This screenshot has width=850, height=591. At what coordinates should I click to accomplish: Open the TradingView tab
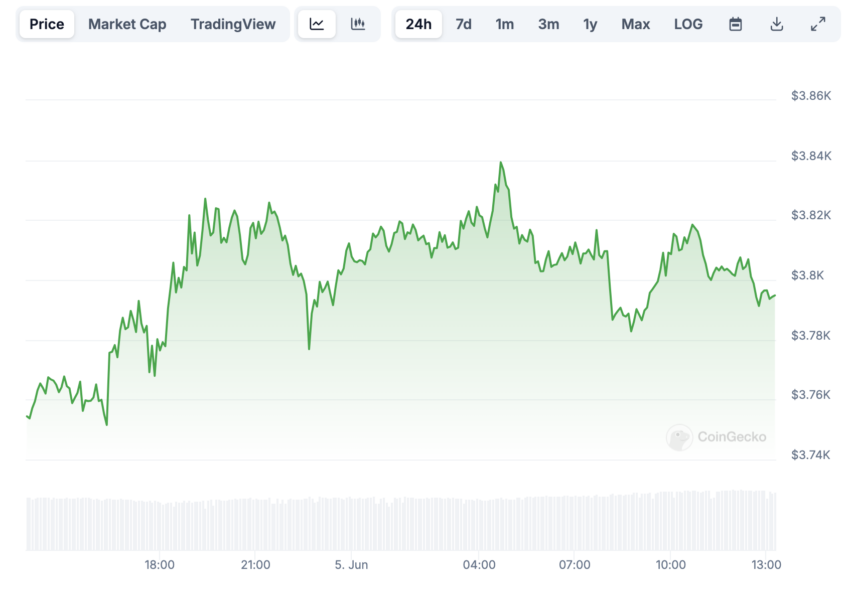(x=233, y=24)
